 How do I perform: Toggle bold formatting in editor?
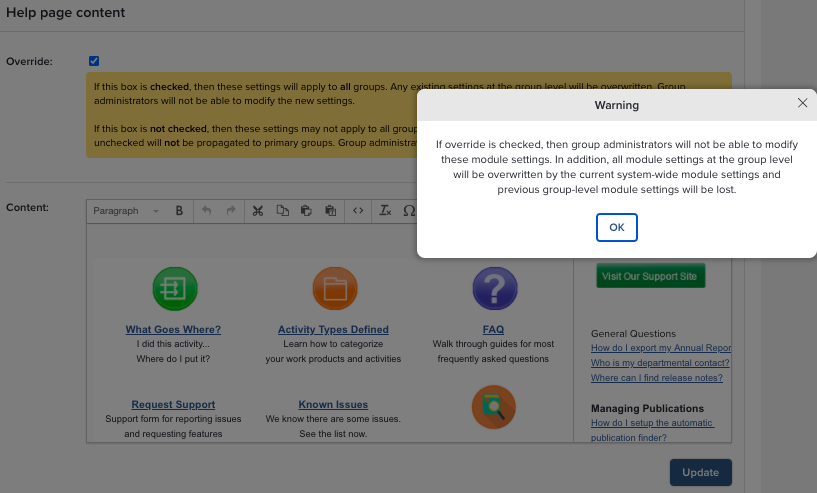point(179,211)
